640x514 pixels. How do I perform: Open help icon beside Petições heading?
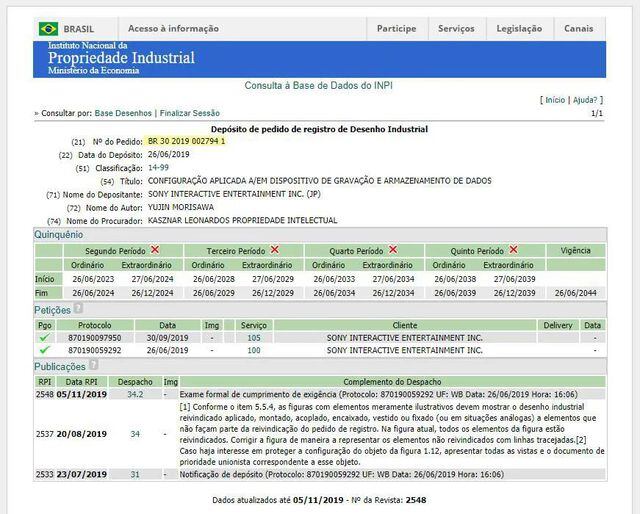pos(78,310)
